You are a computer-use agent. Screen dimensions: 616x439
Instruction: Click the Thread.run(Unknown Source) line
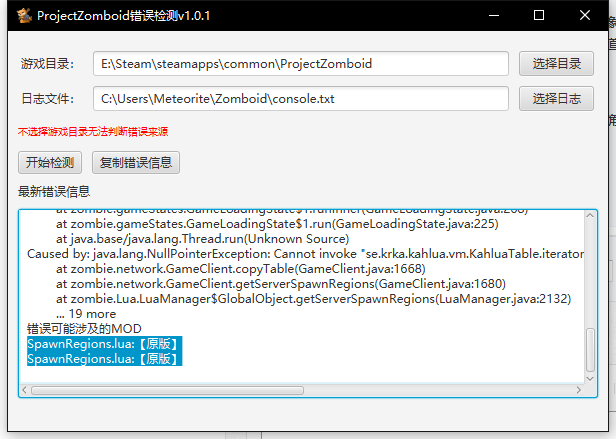[202, 239]
